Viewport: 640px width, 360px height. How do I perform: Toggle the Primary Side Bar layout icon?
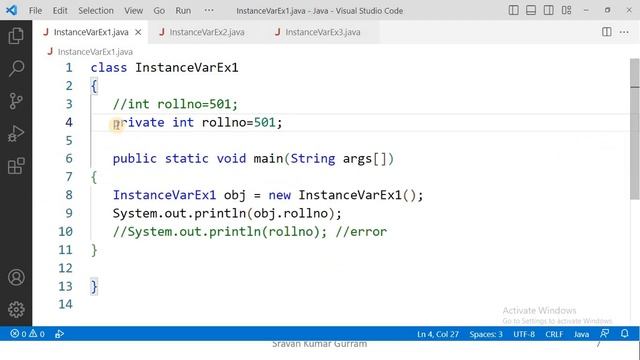click(x=513, y=10)
